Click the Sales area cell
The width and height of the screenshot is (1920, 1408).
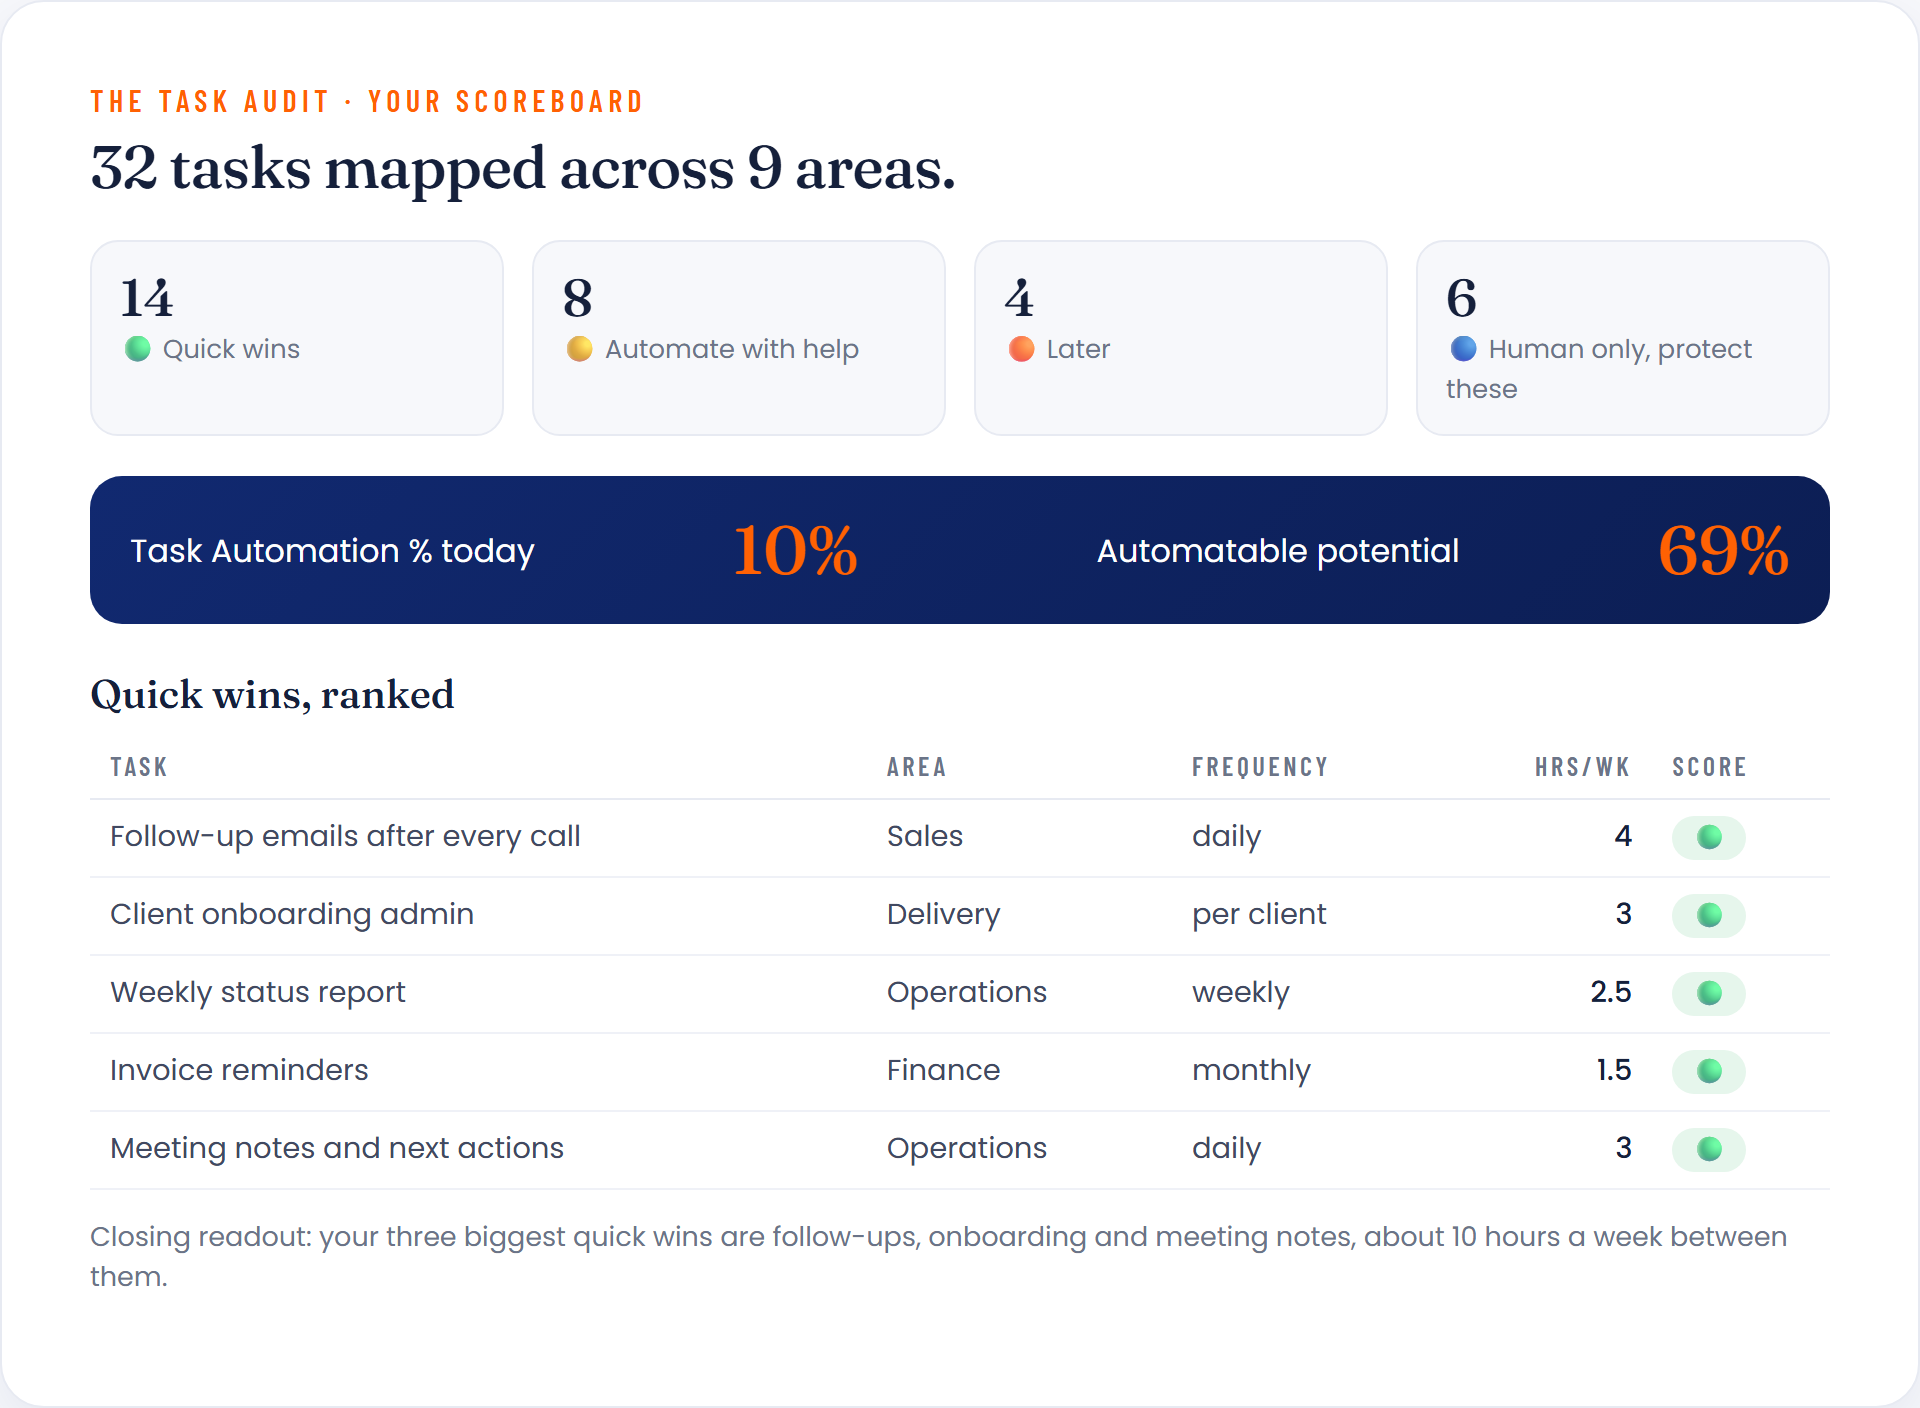(x=925, y=836)
